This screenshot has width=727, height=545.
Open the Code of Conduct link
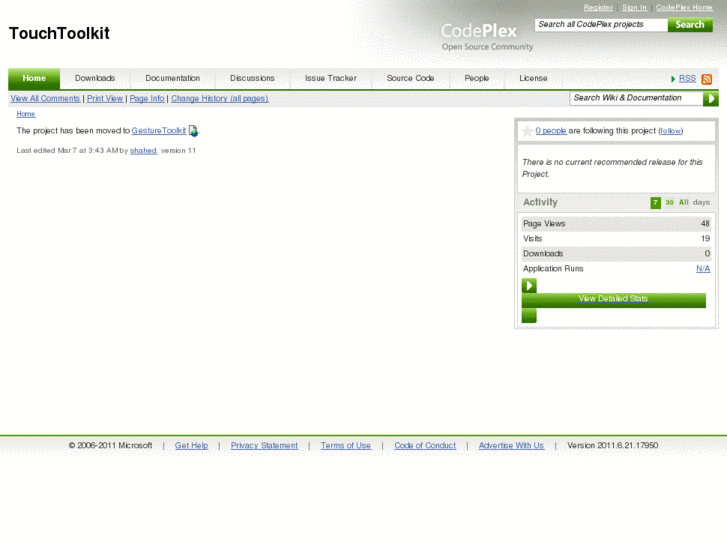click(x=425, y=446)
